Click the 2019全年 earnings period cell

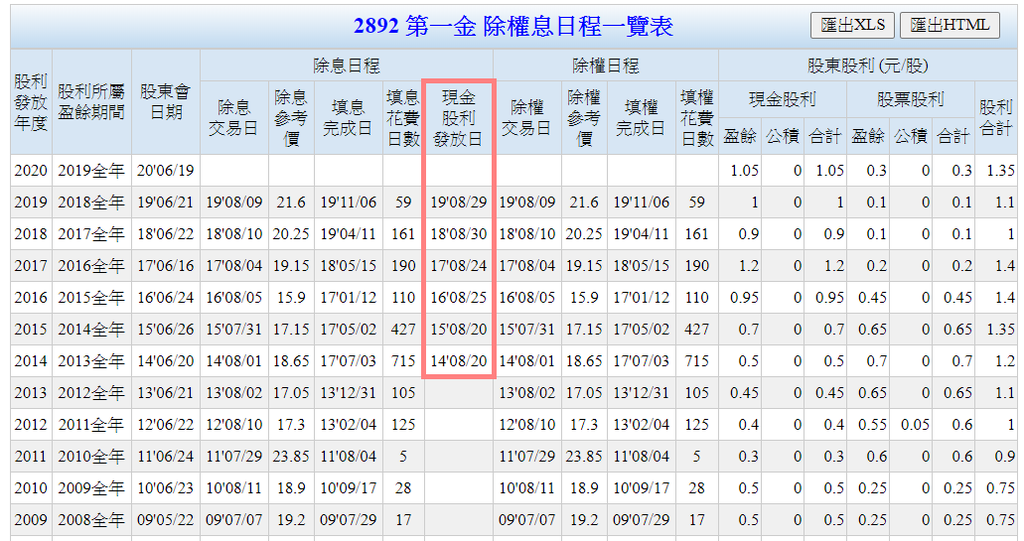[x=91, y=171]
